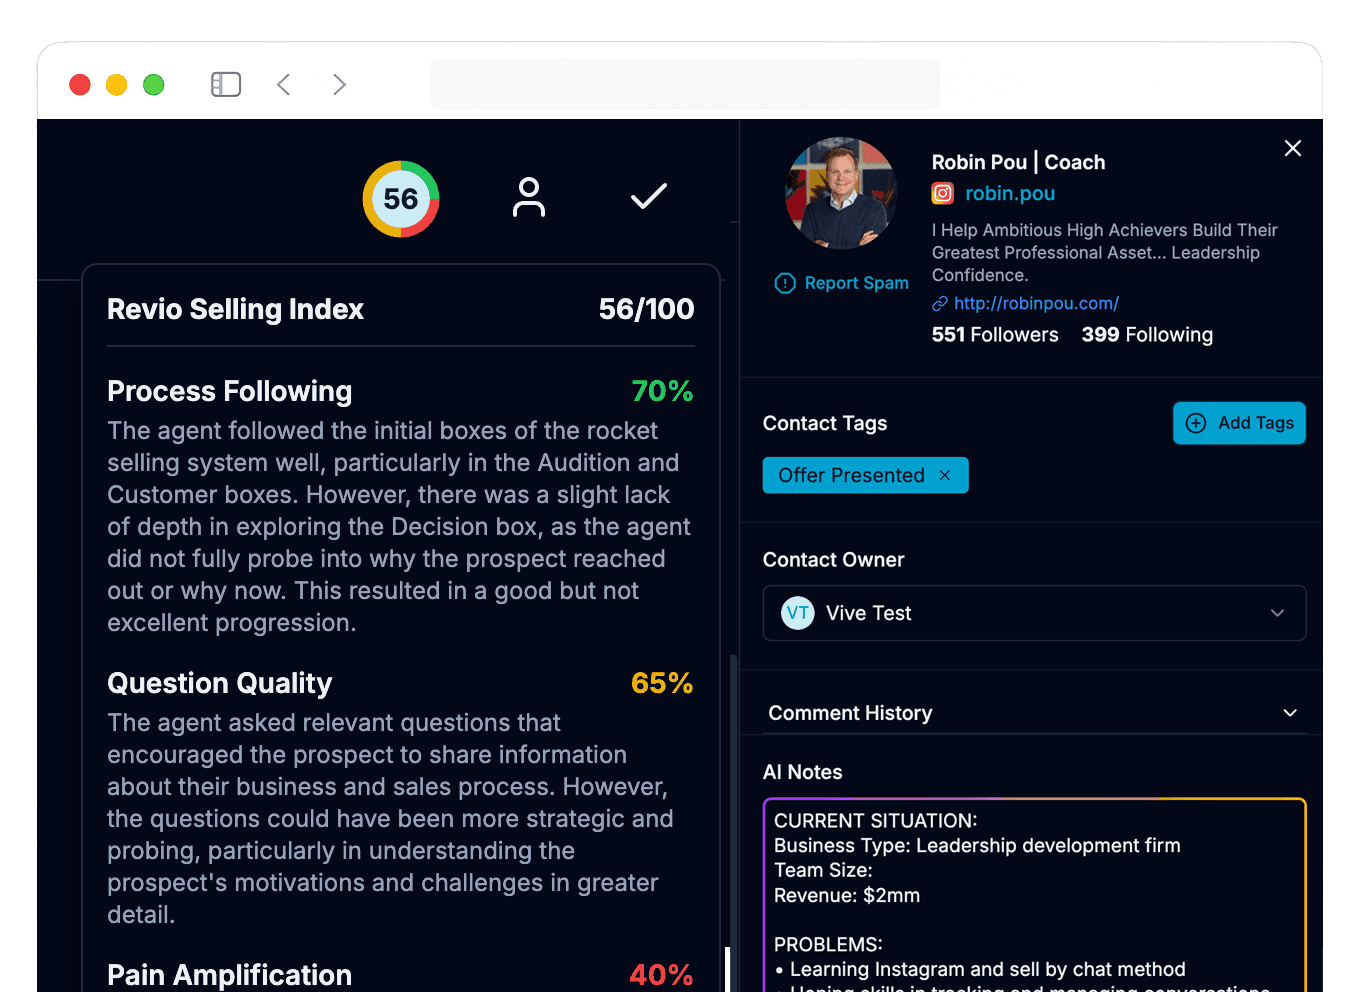
Task: Click the 399 Following count
Action: 1147,335
